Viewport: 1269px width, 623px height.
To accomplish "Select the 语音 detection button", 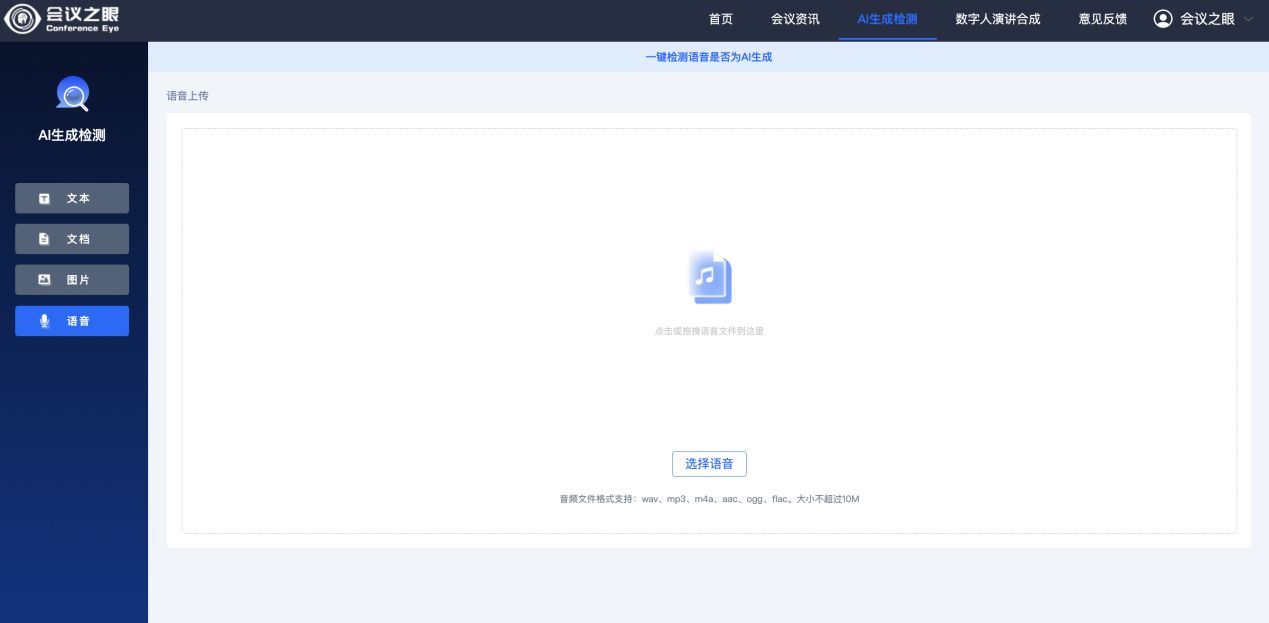I will tap(72, 321).
